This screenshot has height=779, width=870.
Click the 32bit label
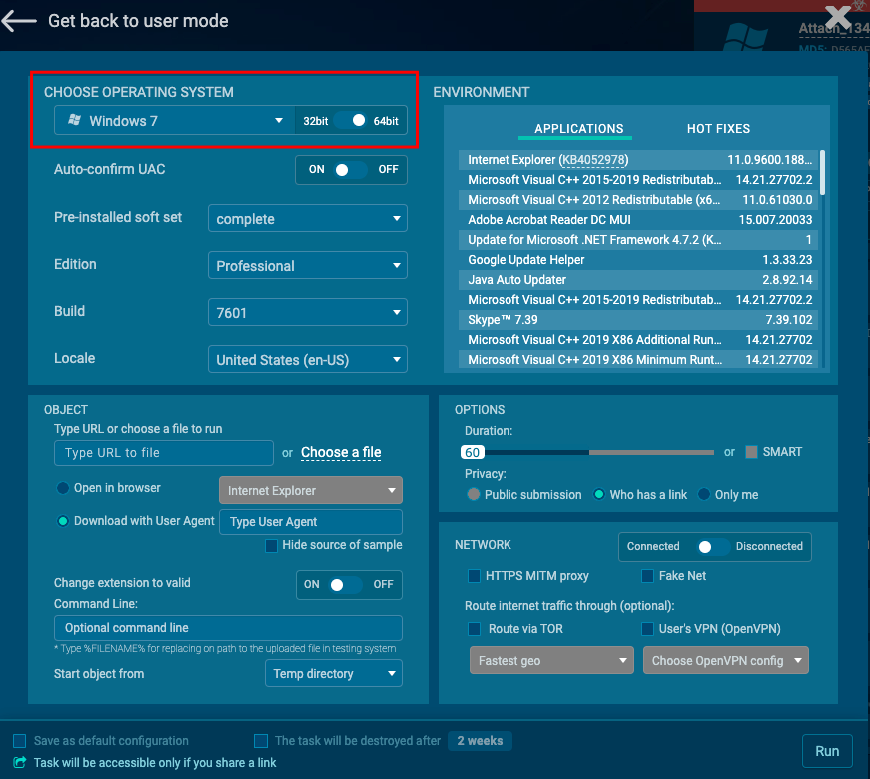coord(316,121)
